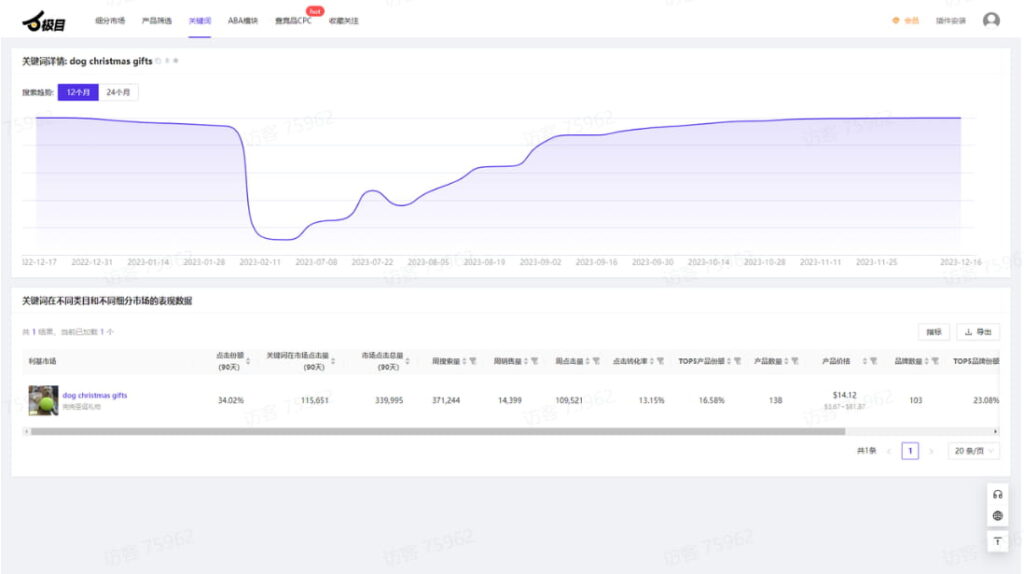
Task: Click the filter icon beside 点击转化率
Action: pos(661,361)
